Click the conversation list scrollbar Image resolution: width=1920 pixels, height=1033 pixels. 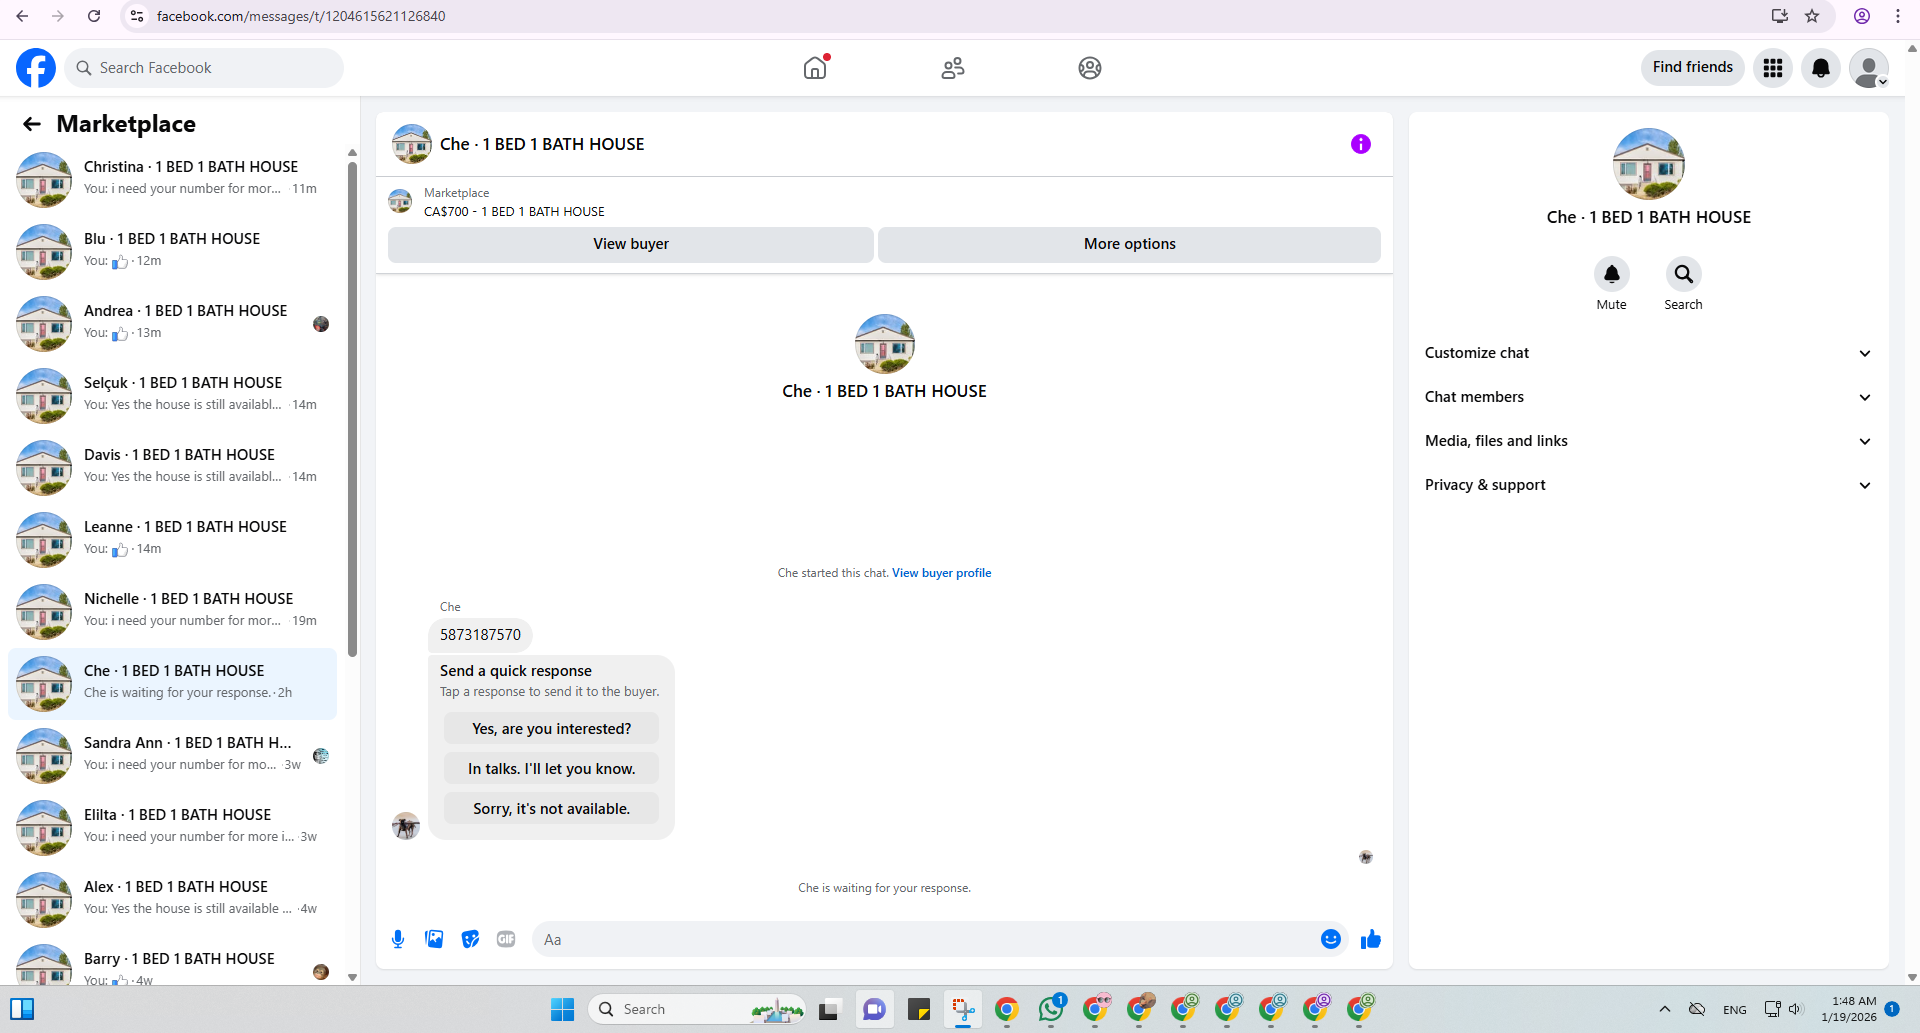tap(352, 410)
